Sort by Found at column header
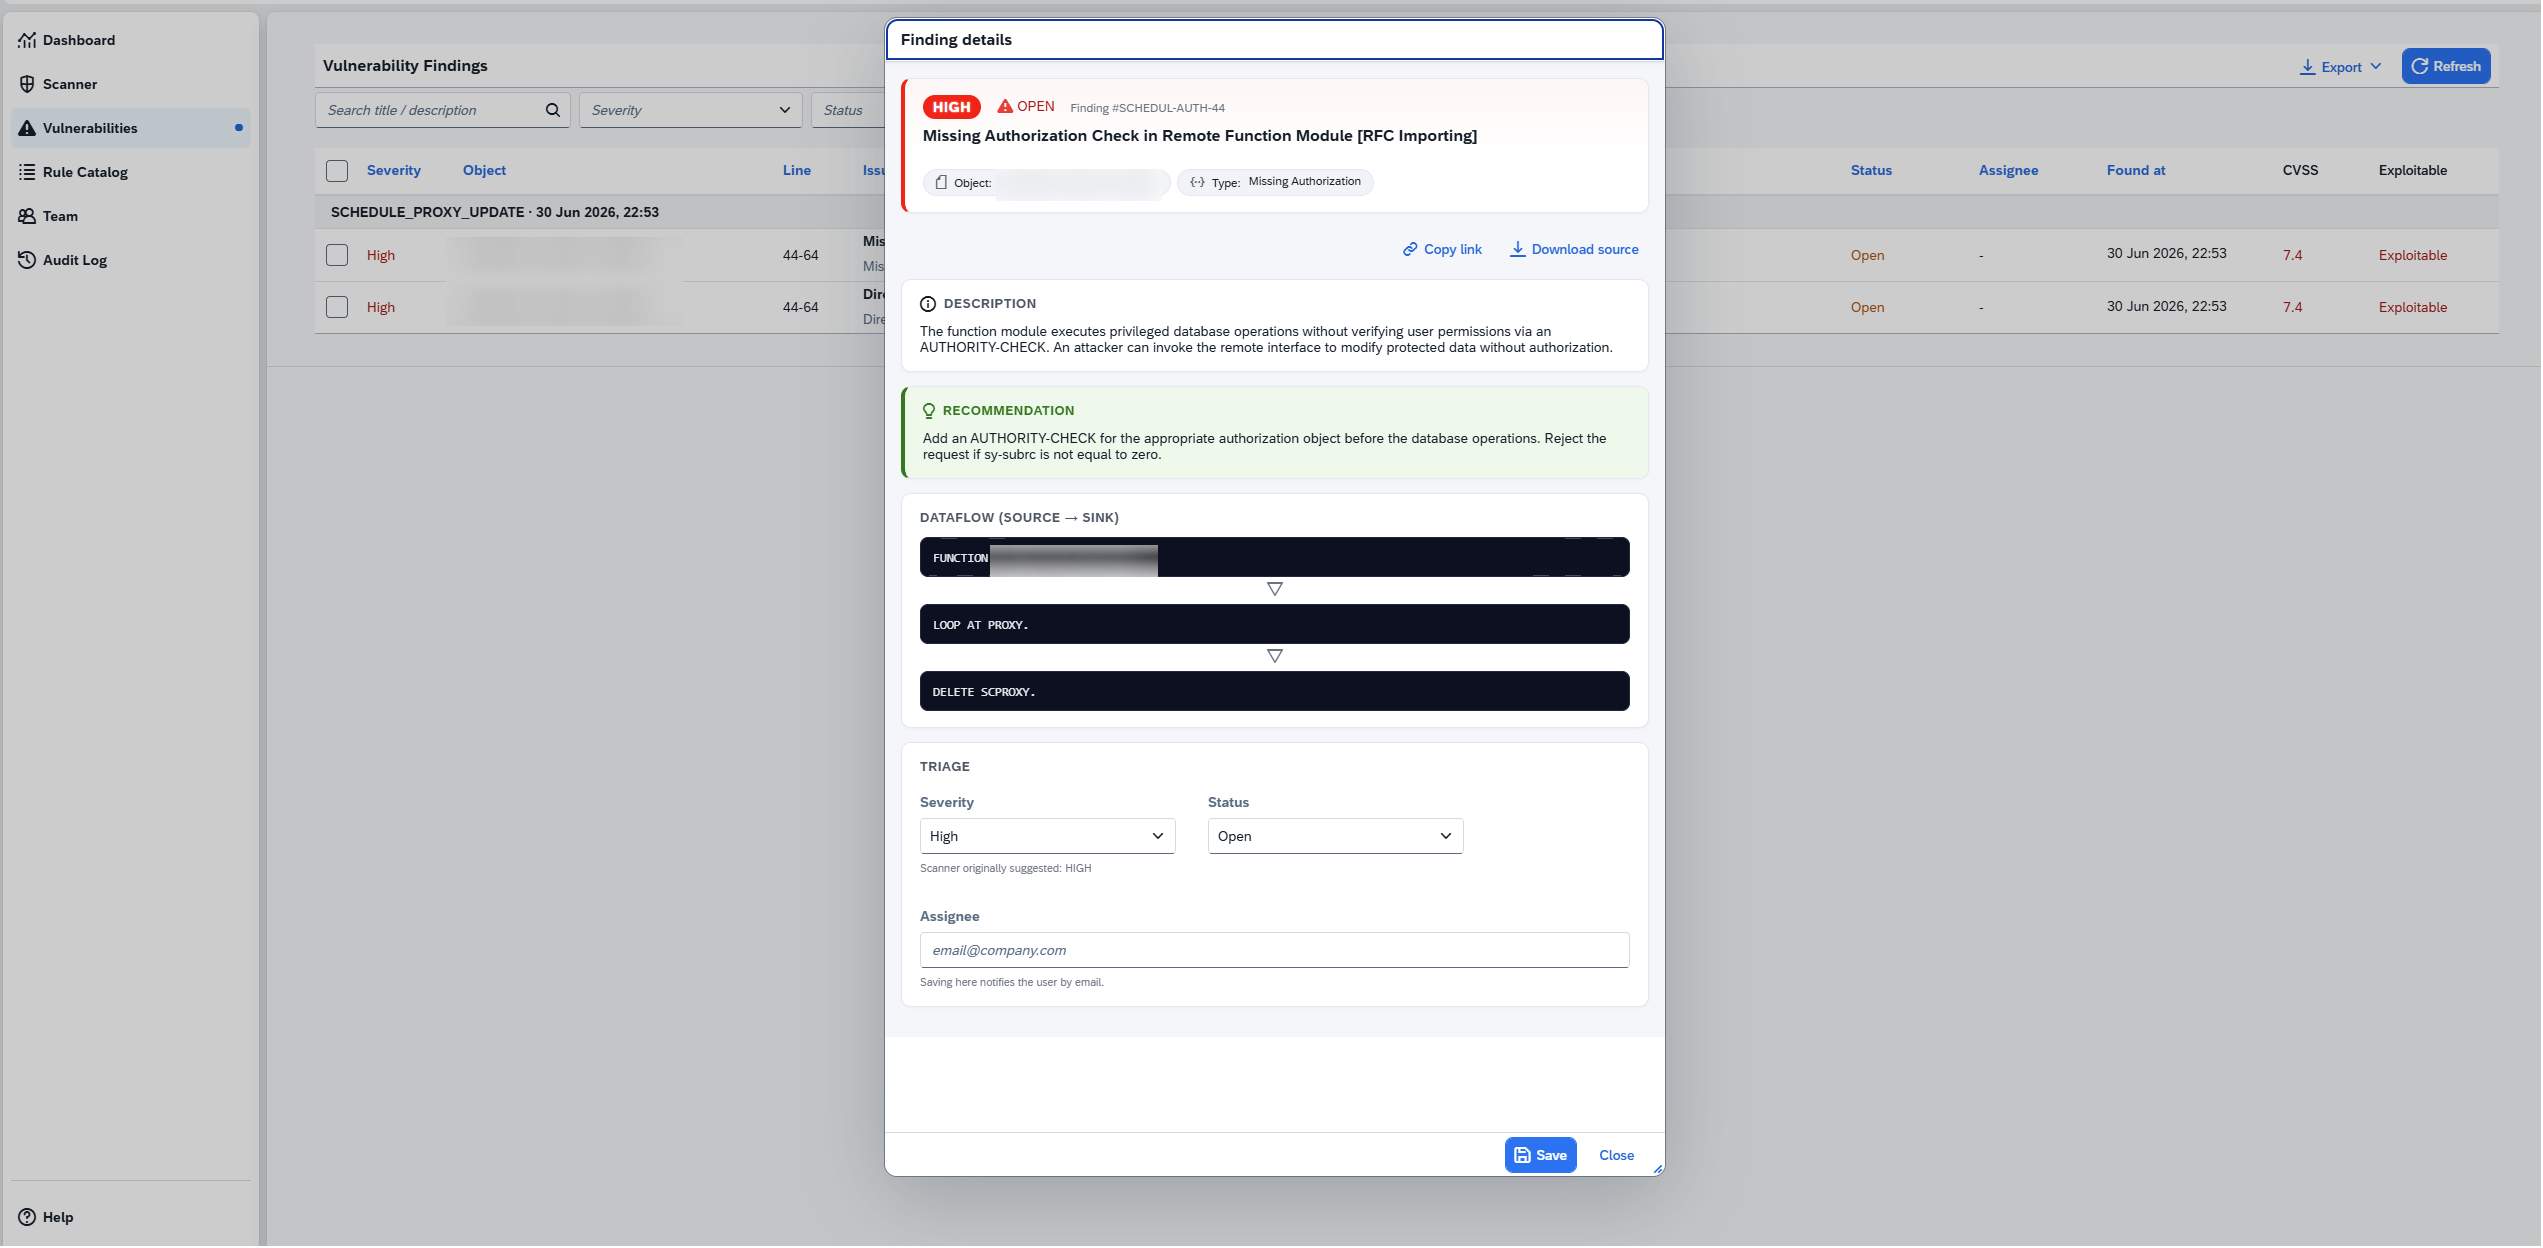 click(x=2136, y=170)
